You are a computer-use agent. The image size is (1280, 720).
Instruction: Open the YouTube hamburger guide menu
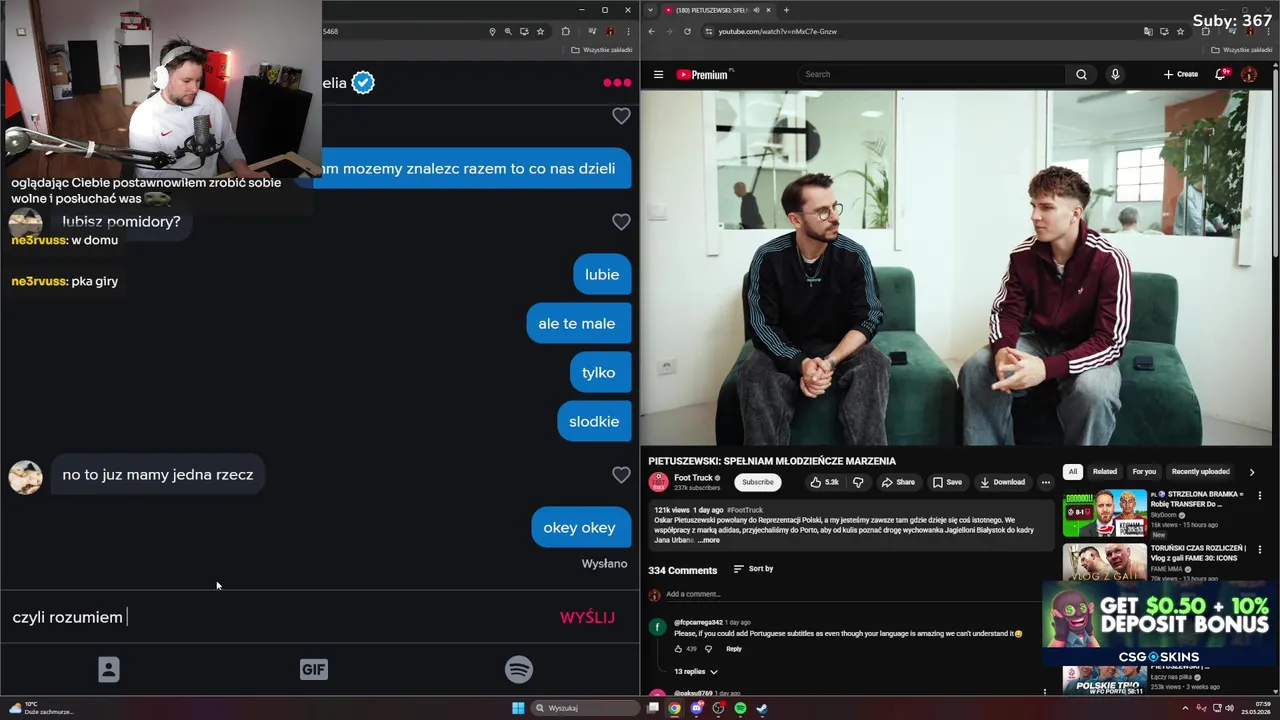[658, 74]
